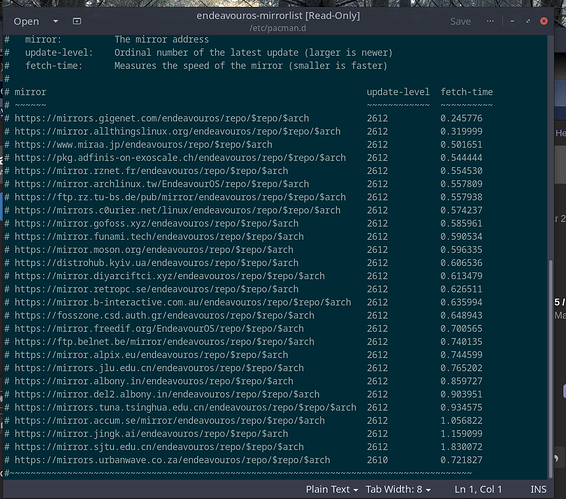Expand the Open recent files dropdown arrow
This screenshot has width=566, height=499.
pos(56,21)
